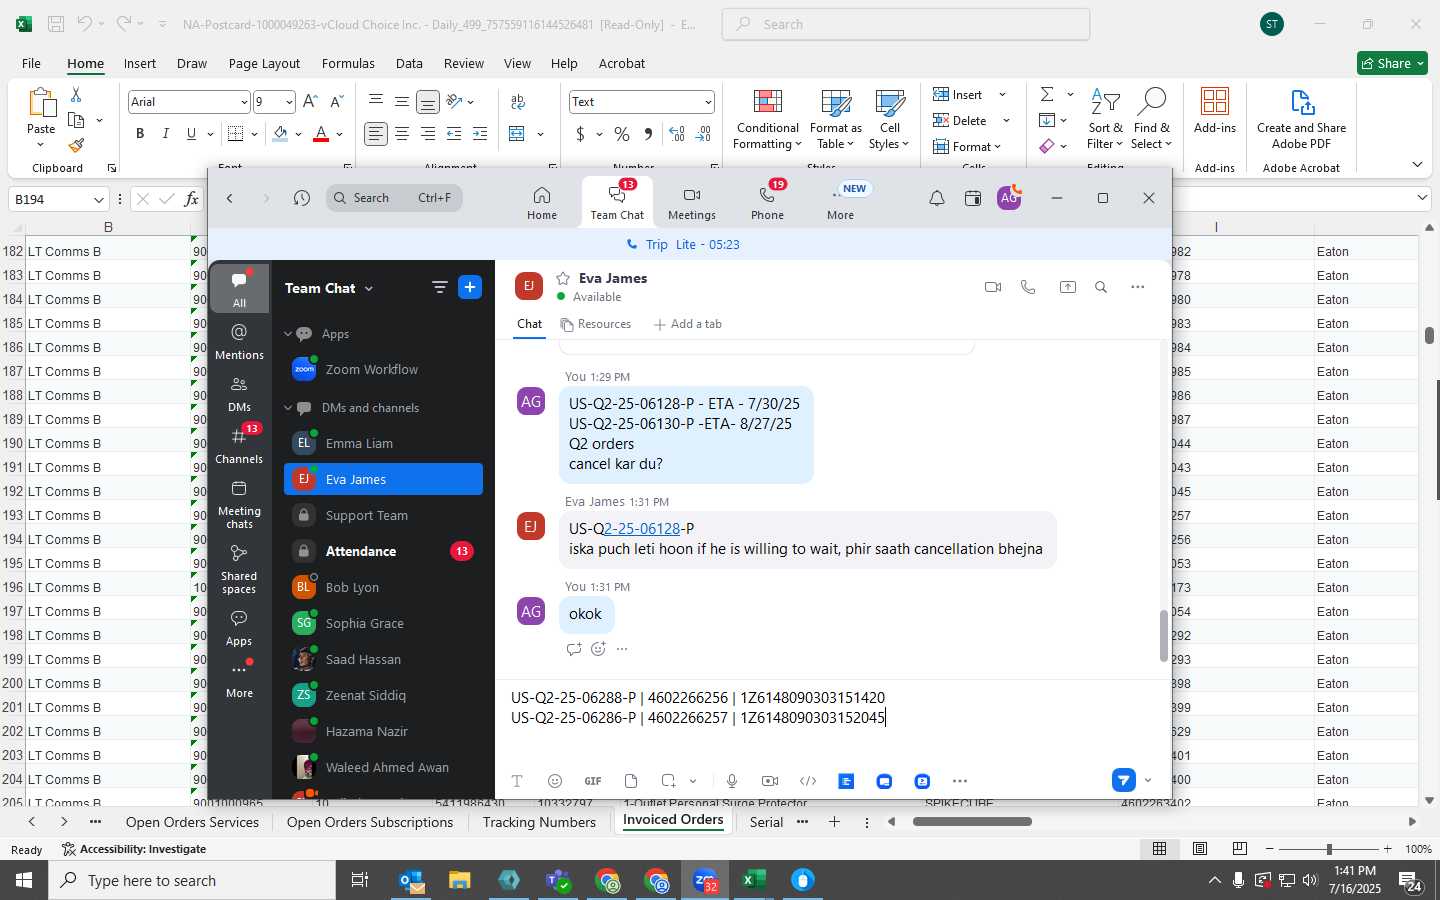Open Sophia Grace chat
This screenshot has height=900, width=1440.
383,623
